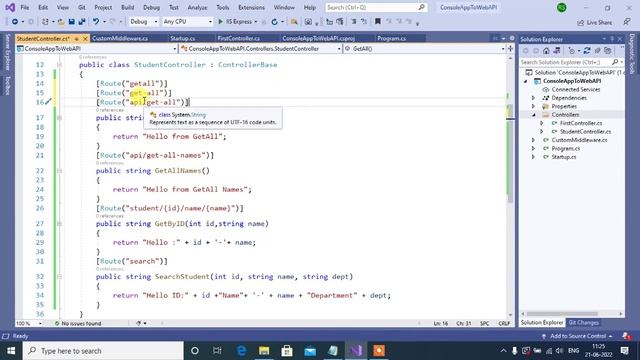Expand Startup.cs node in Solution Explorer

[533, 157]
